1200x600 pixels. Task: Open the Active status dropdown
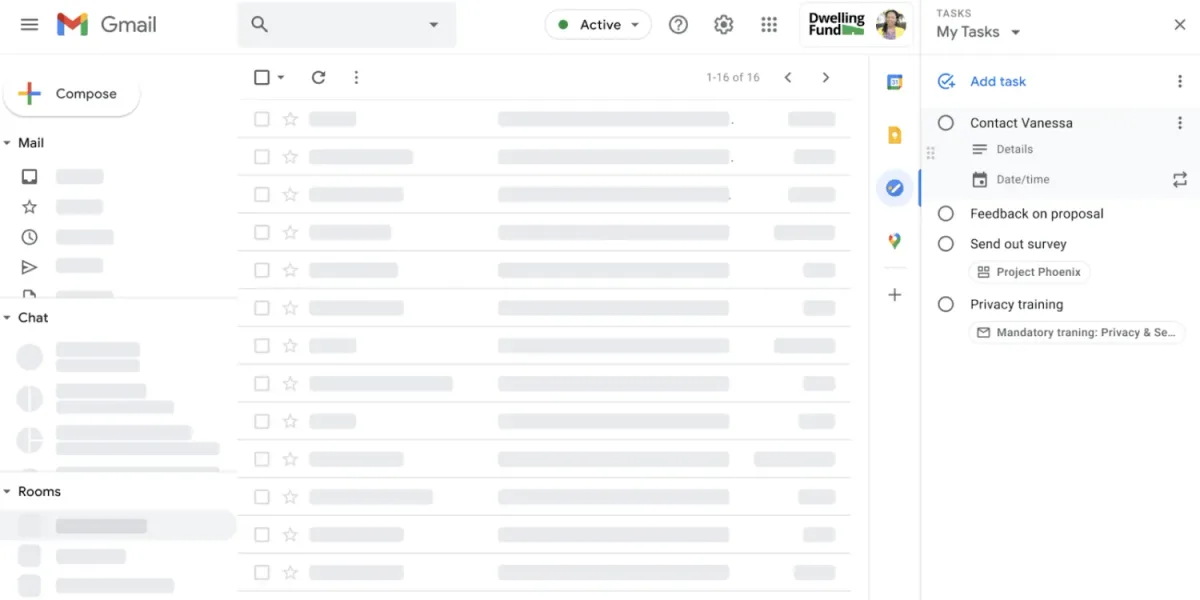coord(598,24)
